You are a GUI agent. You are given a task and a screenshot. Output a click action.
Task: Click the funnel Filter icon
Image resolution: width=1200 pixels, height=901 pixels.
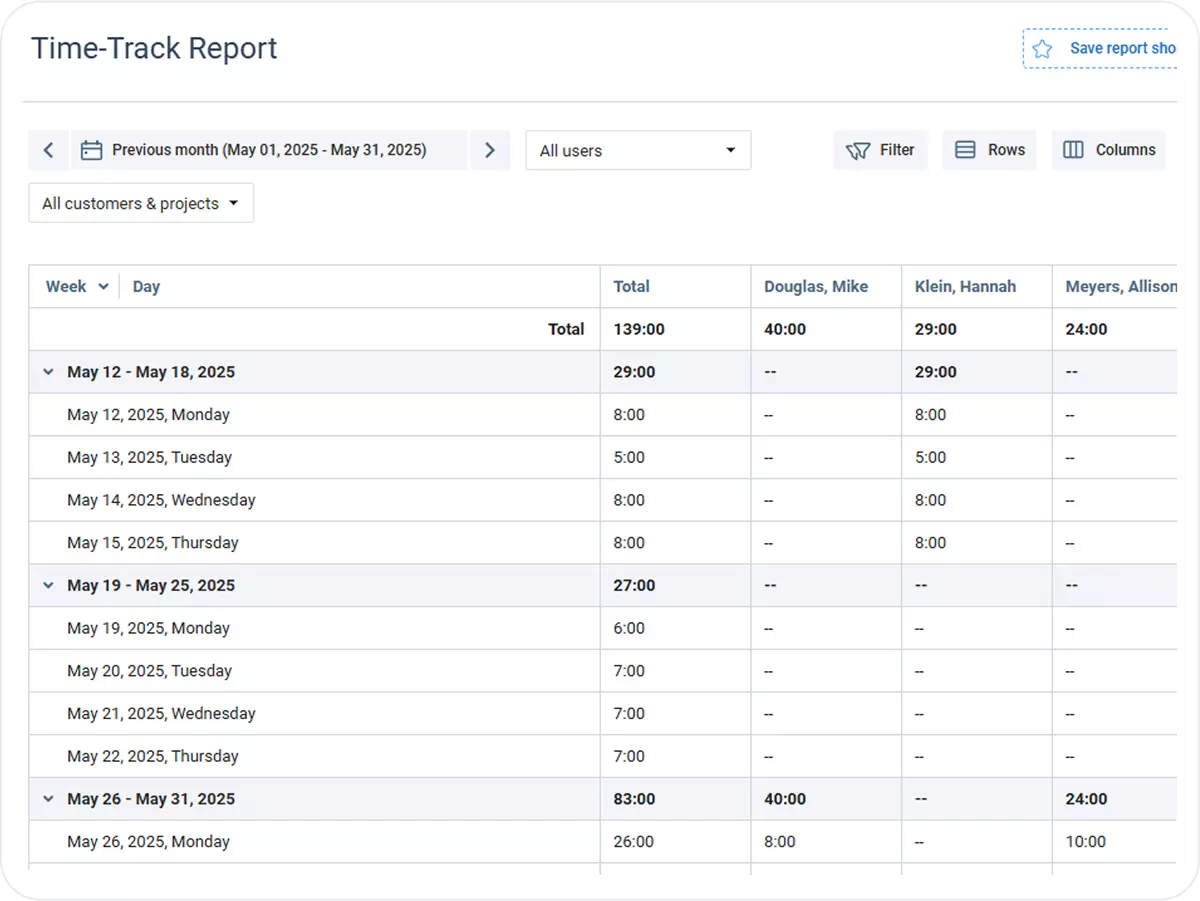pyautogui.click(x=858, y=150)
